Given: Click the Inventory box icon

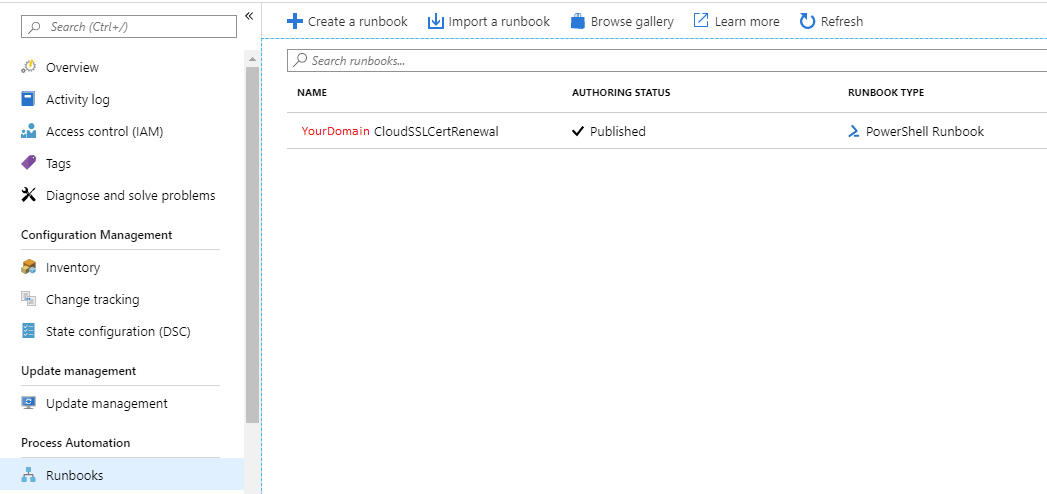Looking at the screenshot, I should tap(29, 267).
